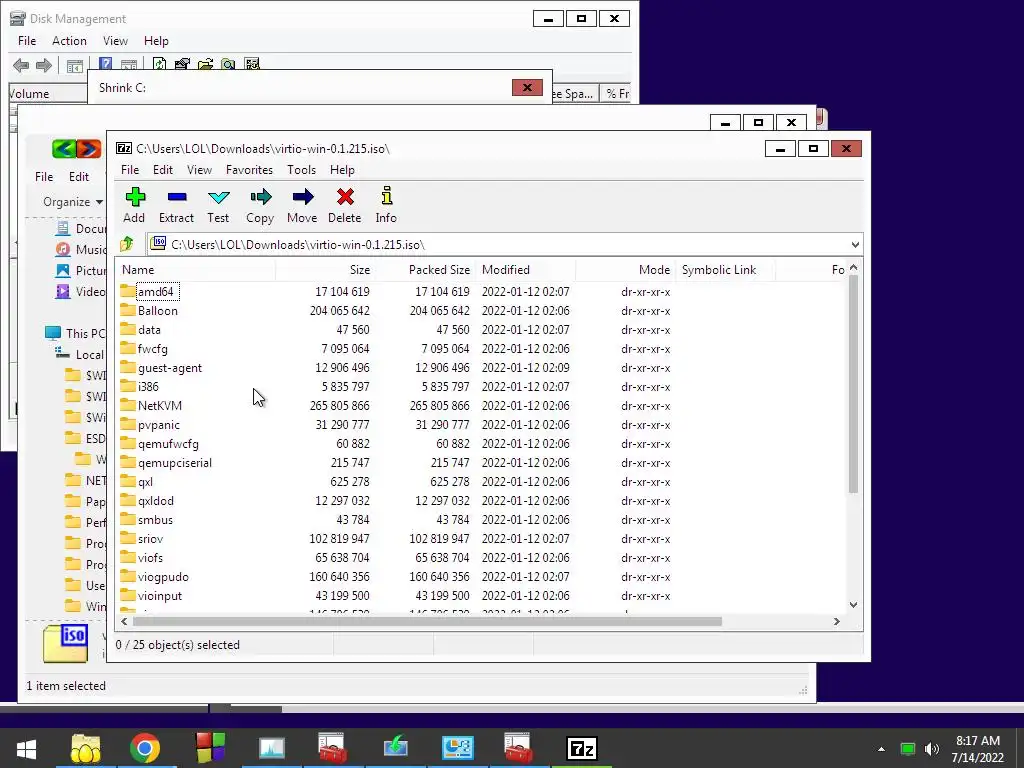Click the Symbolic Link column header

tap(726, 270)
